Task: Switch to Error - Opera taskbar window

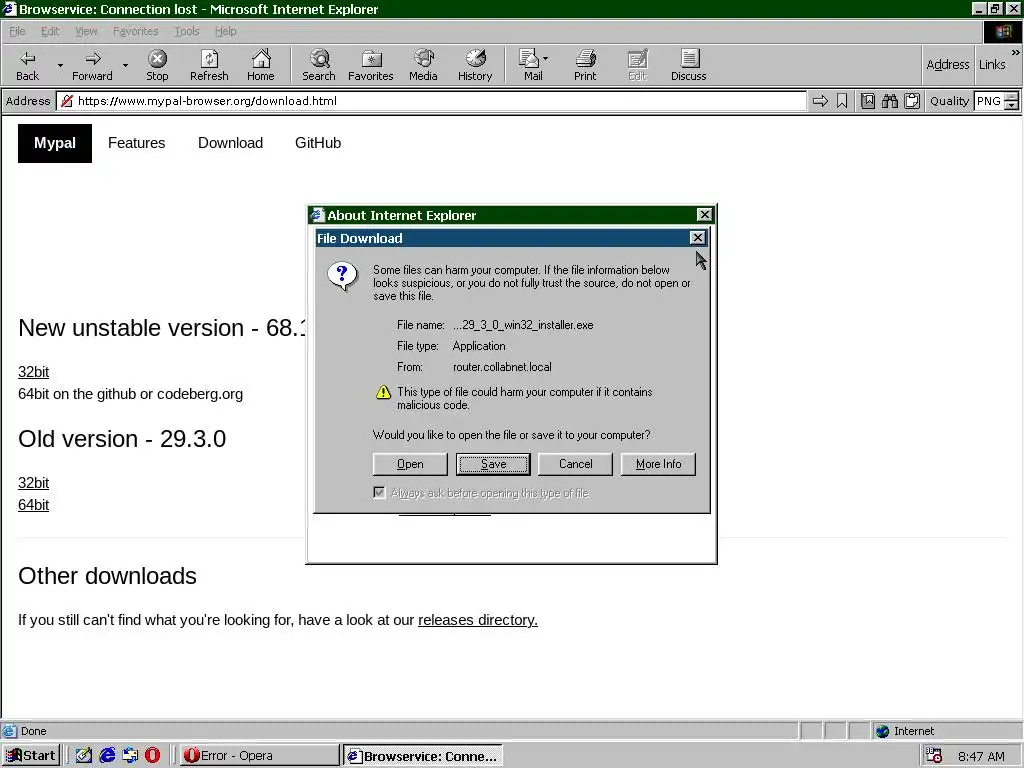Action: (x=259, y=756)
